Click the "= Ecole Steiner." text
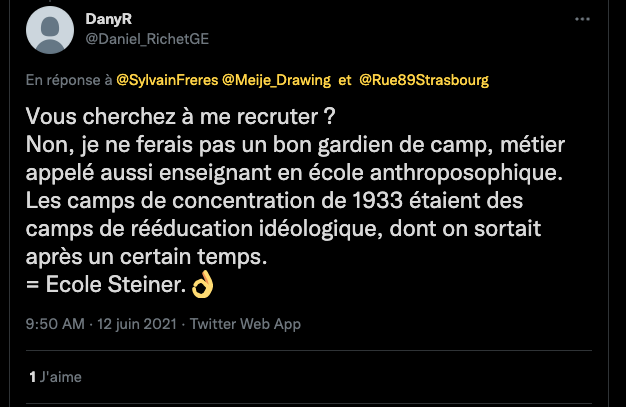The height and width of the screenshot is (407, 626). (105, 286)
